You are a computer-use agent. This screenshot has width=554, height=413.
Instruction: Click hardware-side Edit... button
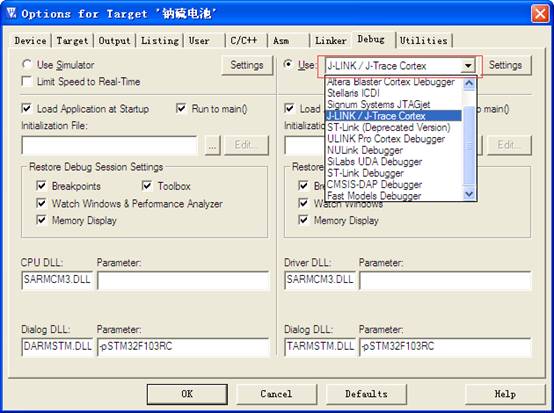pos(509,145)
